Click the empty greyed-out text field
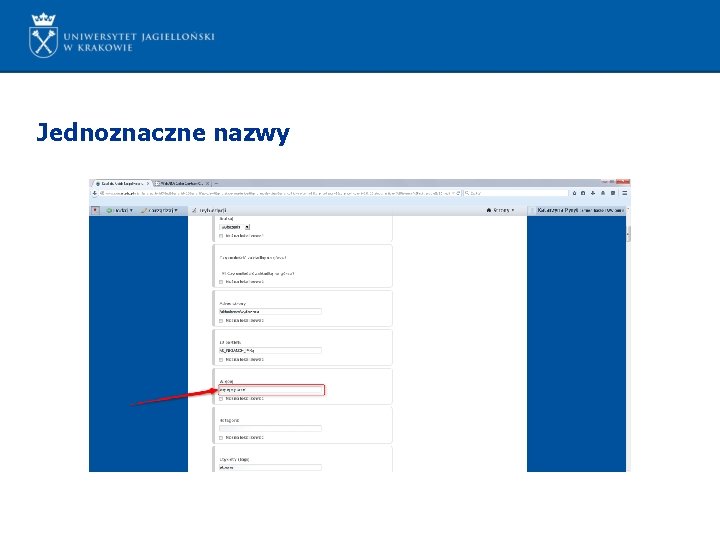The image size is (720, 540). pos(270,428)
